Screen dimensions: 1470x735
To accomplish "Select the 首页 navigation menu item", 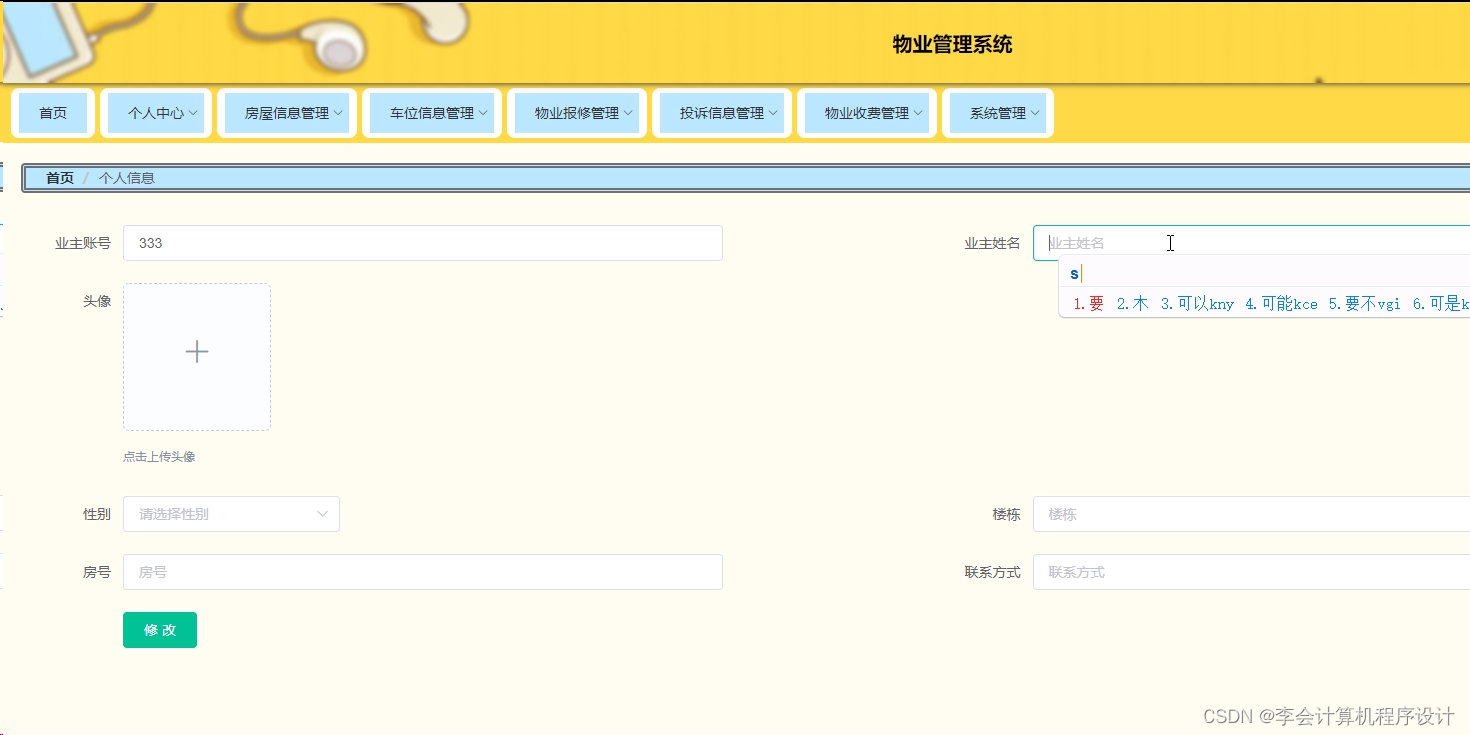I will point(53,112).
